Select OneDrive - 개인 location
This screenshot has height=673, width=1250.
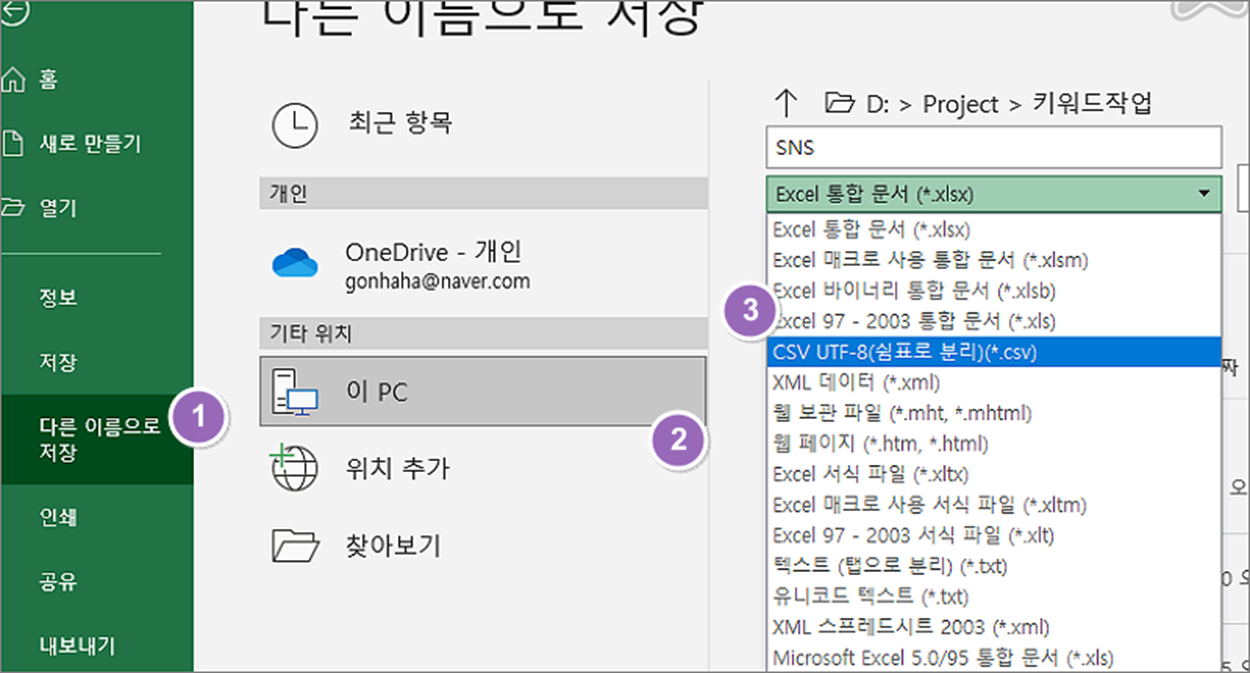pyautogui.click(x=483, y=265)
